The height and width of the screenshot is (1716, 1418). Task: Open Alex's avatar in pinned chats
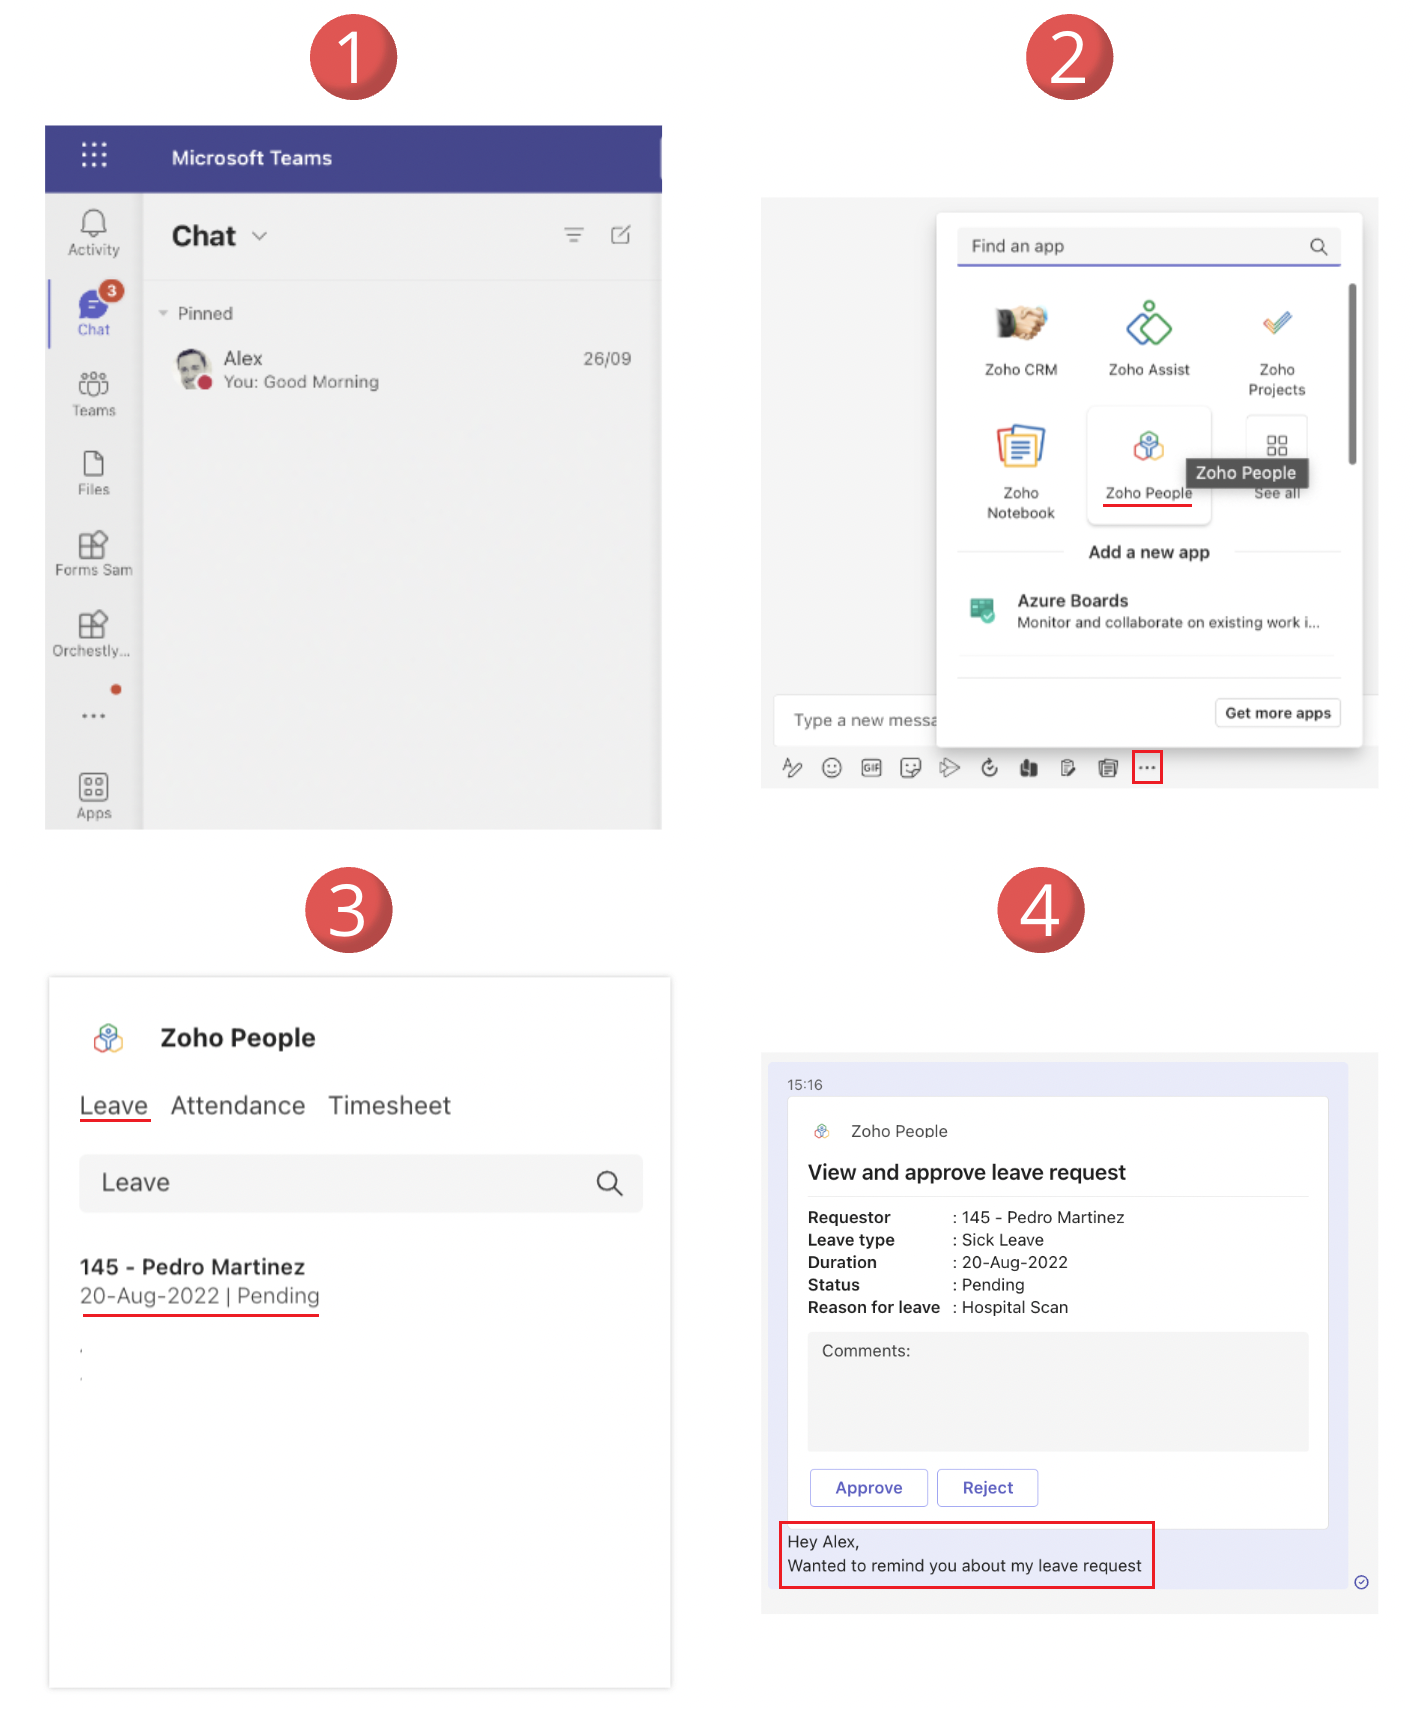[193, 369]
